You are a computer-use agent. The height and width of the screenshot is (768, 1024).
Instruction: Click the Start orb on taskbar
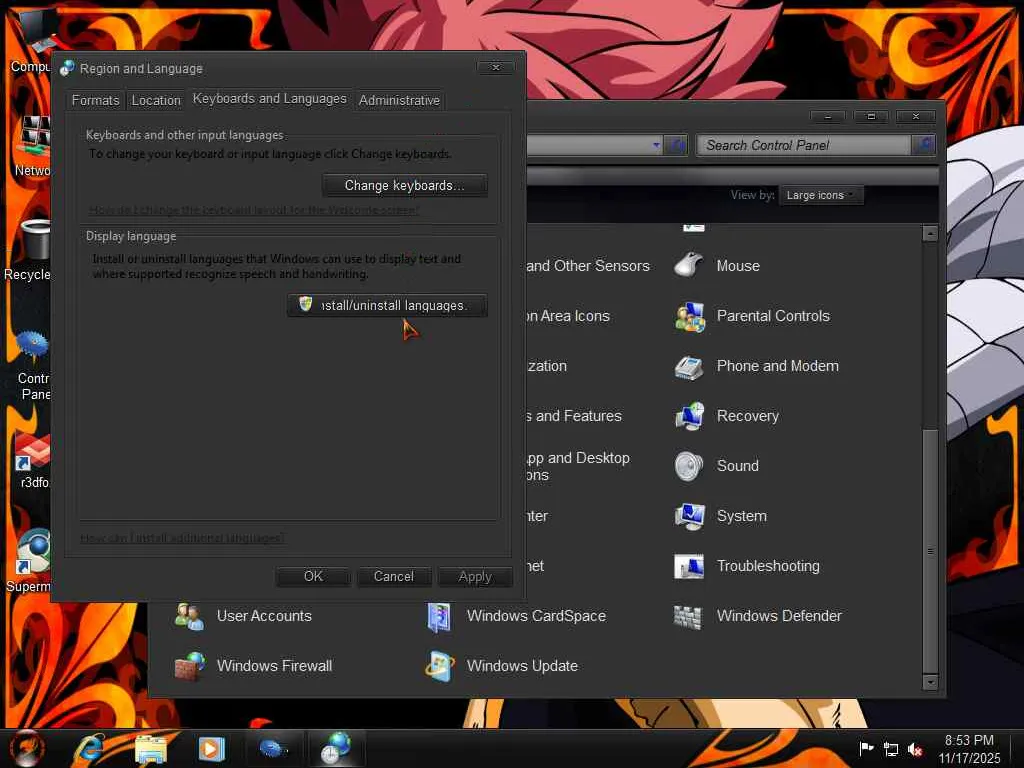[27, 748]
